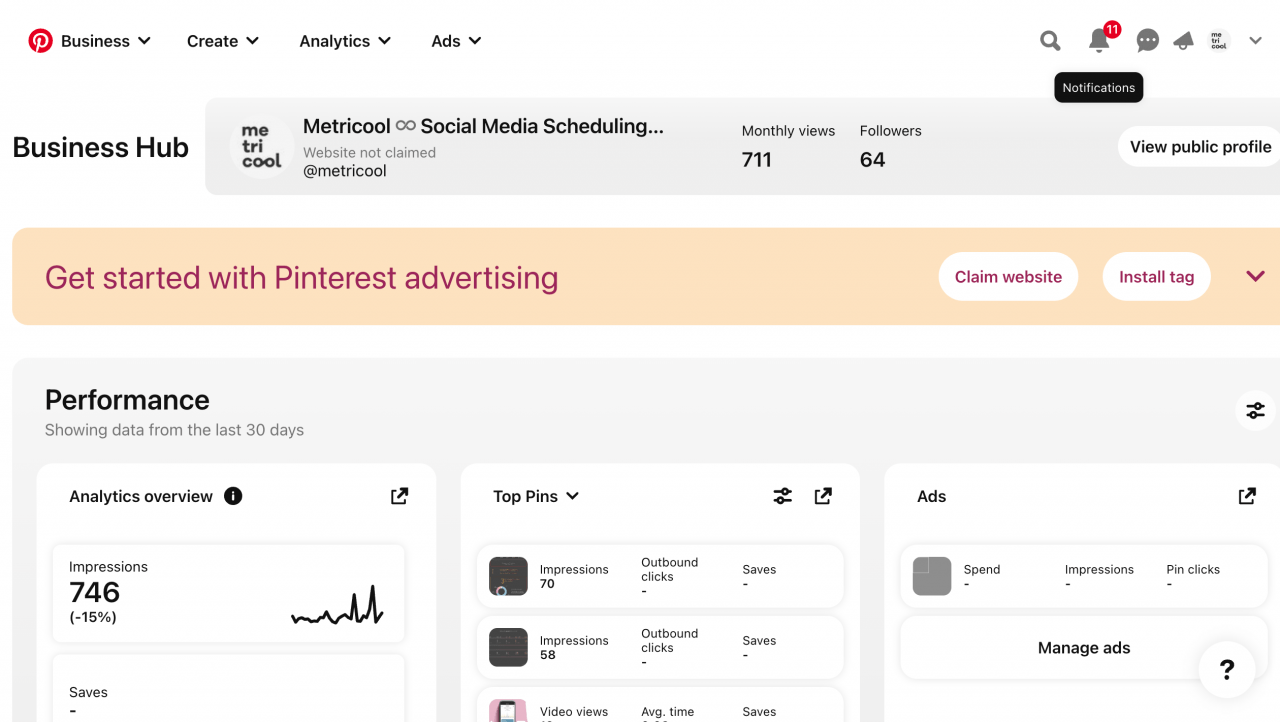Select the first Top Pin thumbnail

coord(508,577)
